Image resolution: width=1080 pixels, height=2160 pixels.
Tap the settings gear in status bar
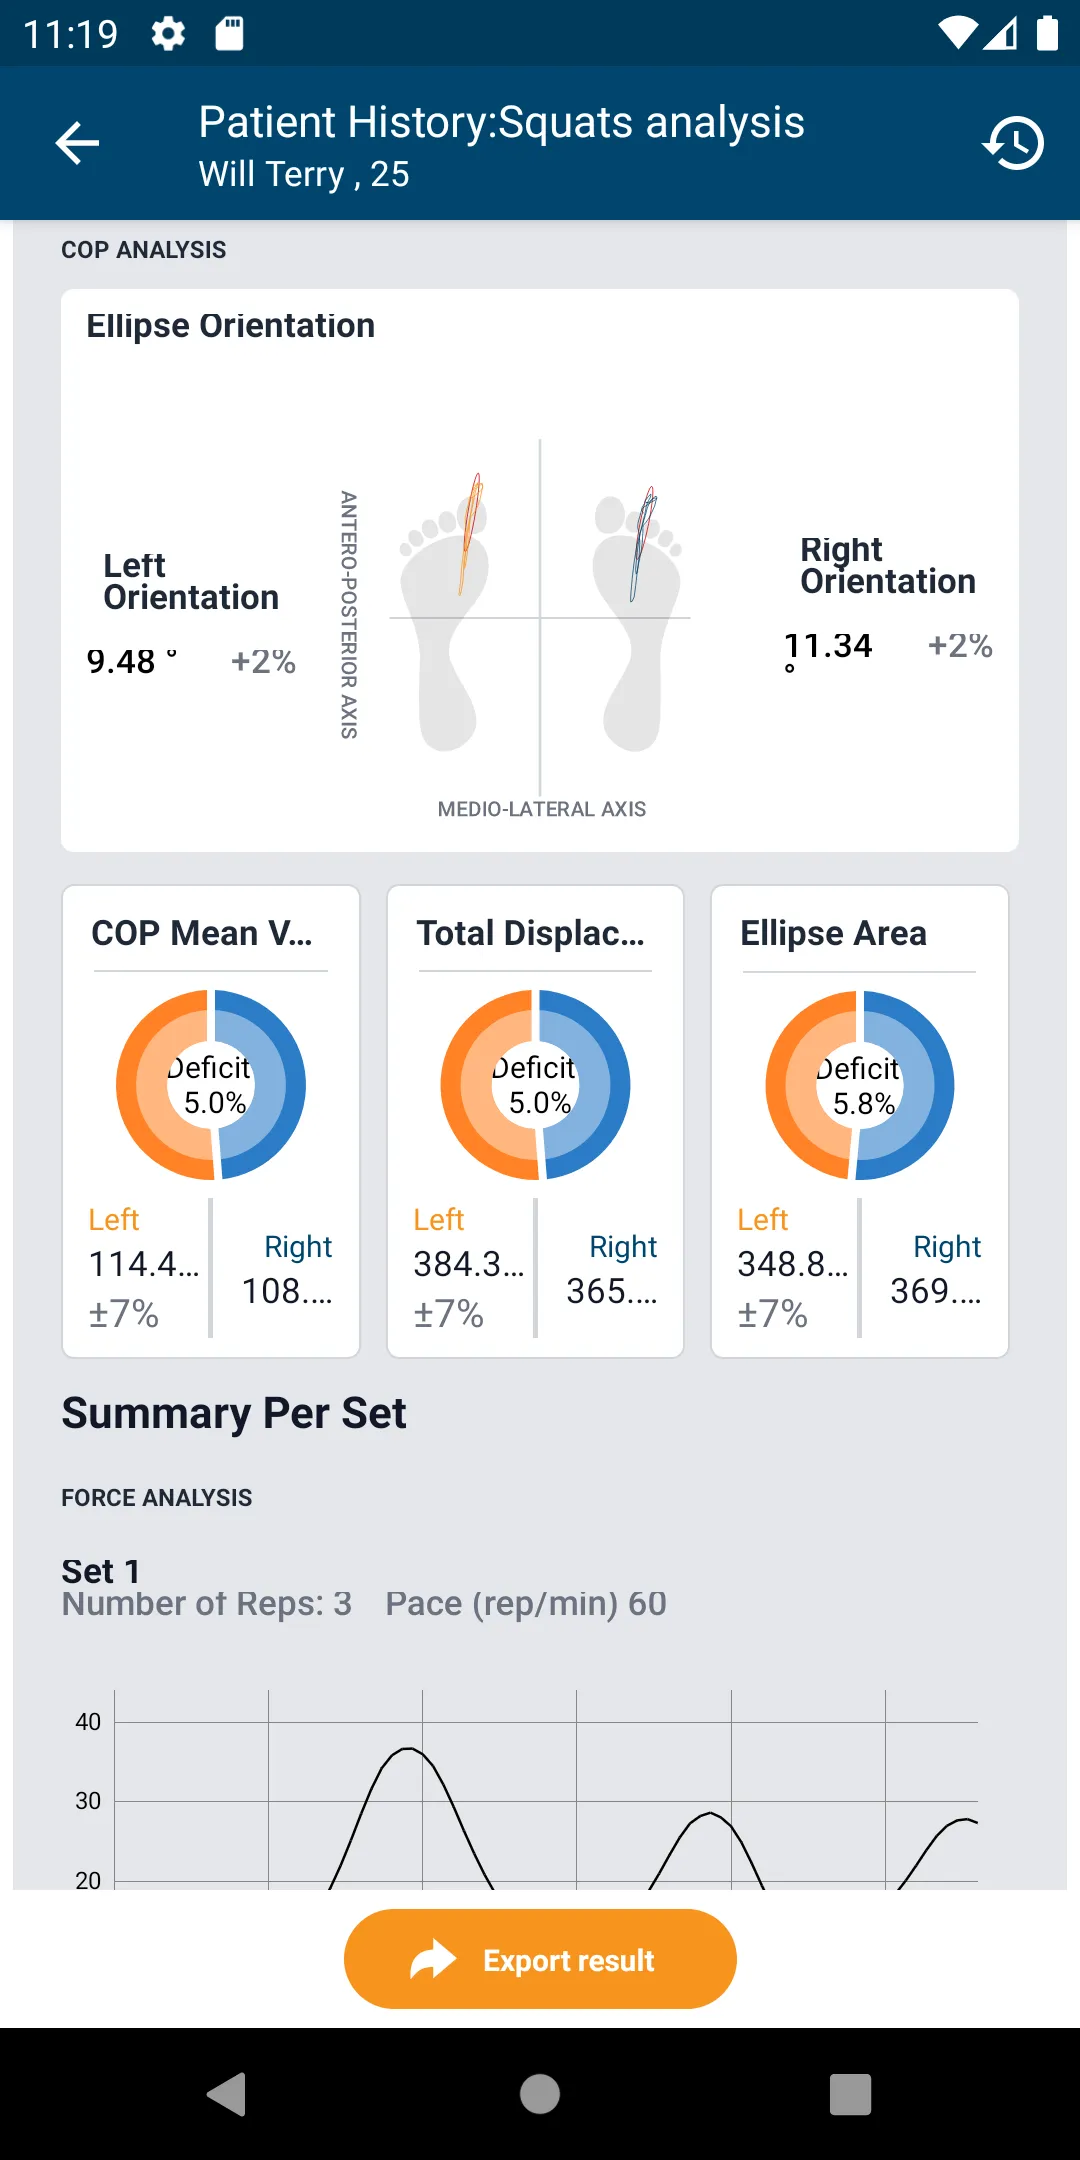(168, 34)
